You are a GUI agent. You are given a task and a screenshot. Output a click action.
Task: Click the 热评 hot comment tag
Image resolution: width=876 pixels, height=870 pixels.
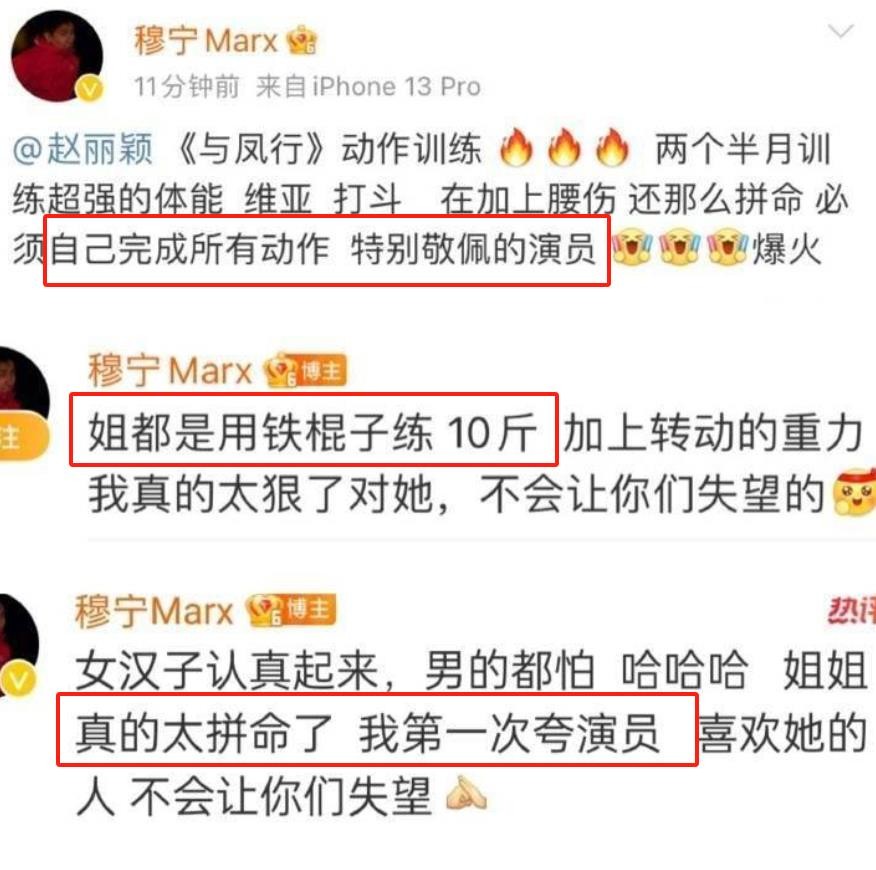pos(852,610)
